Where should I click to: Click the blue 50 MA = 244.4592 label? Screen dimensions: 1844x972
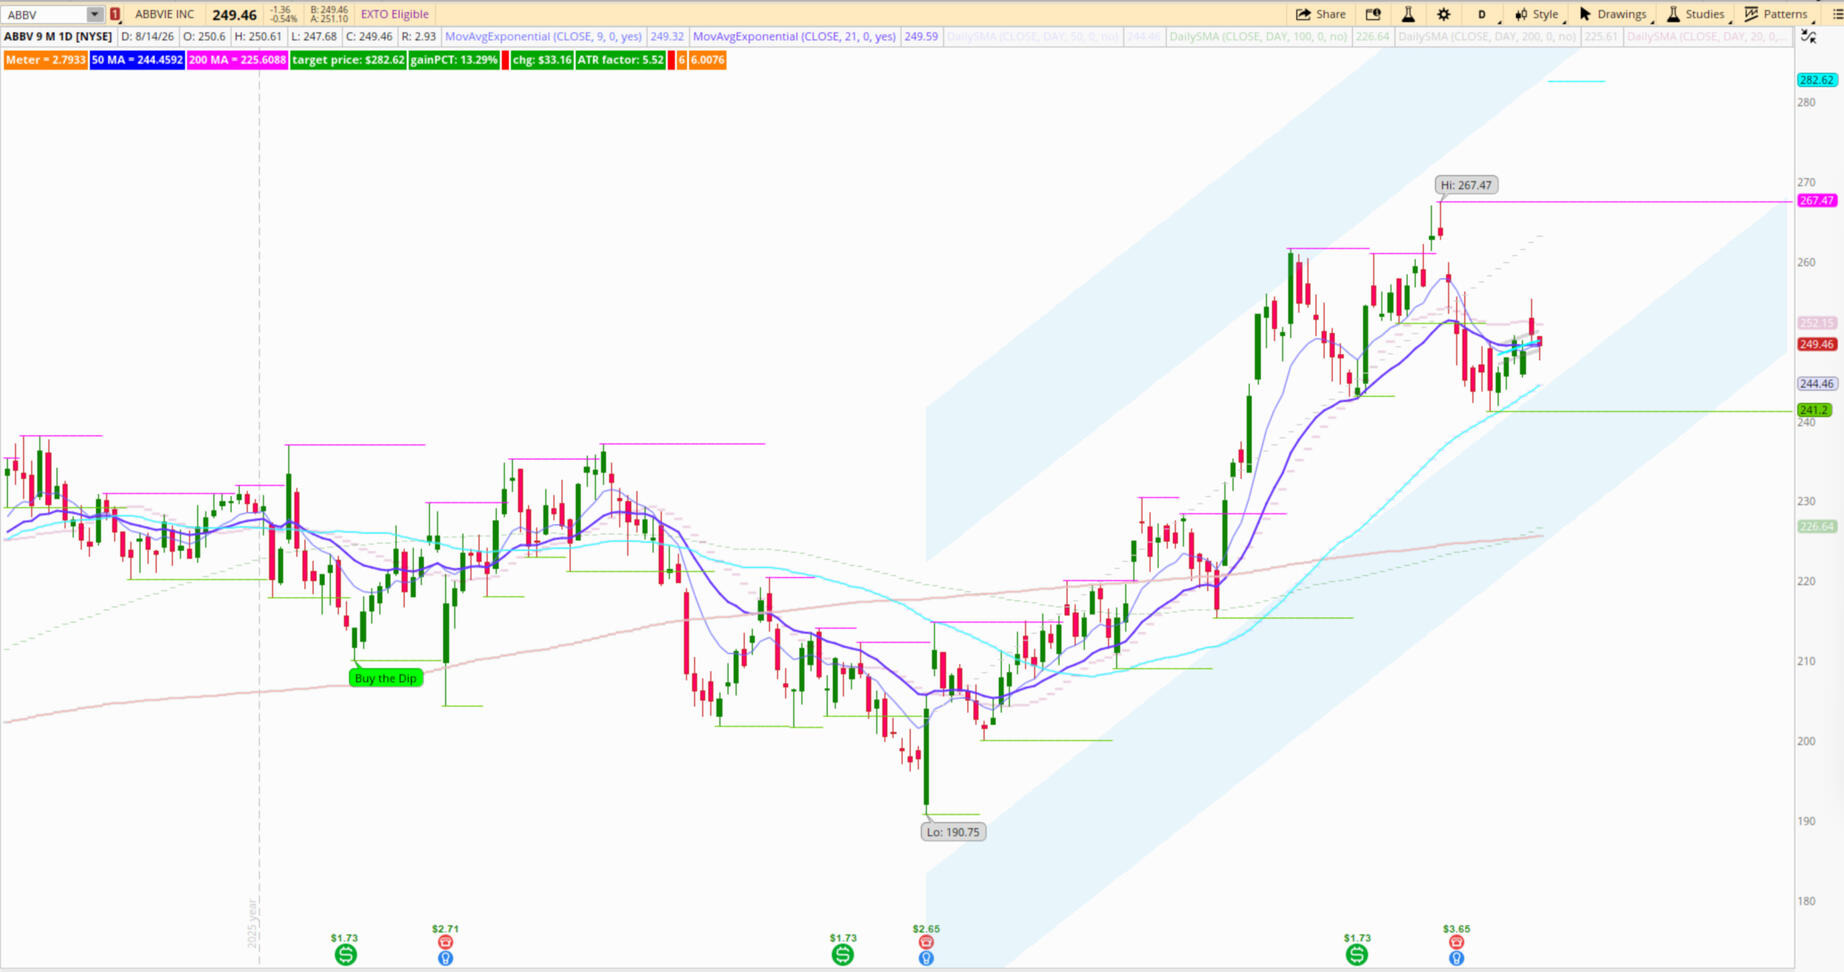137,60
